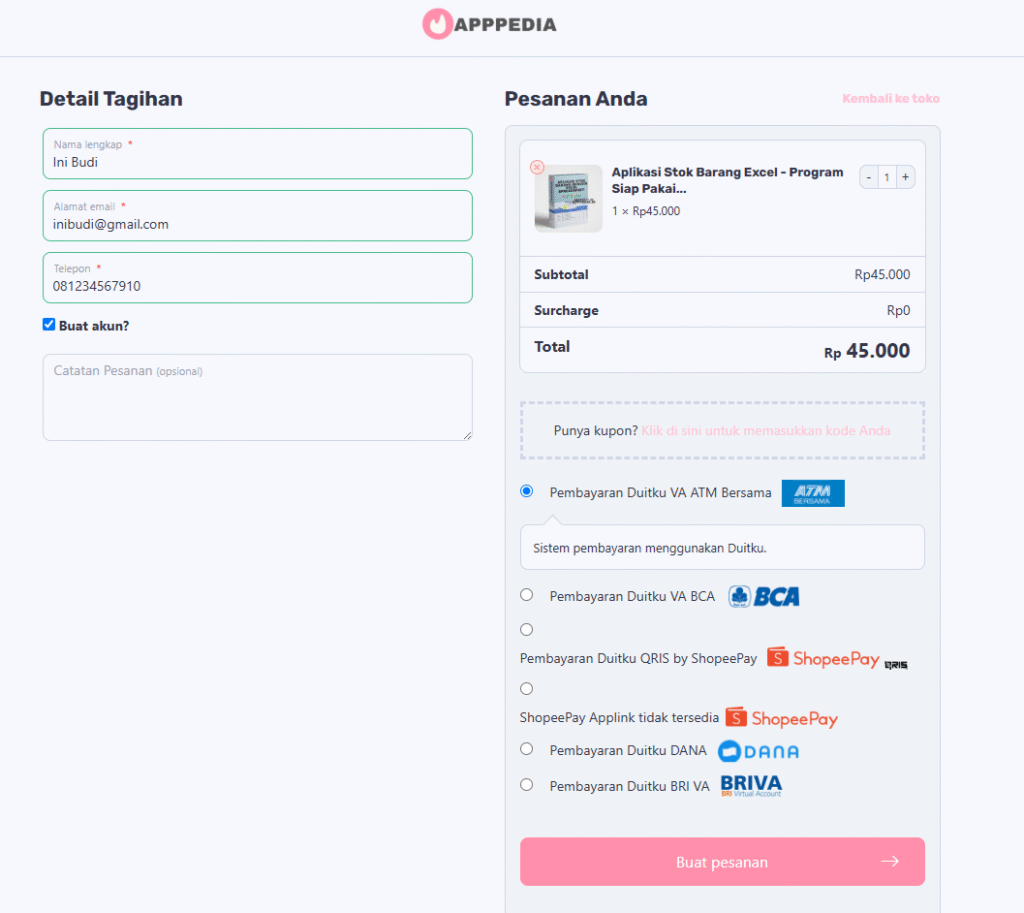Screen dimensions: 1024x913
Task: Open the coupon code entry link
Action: pos(765,430)
